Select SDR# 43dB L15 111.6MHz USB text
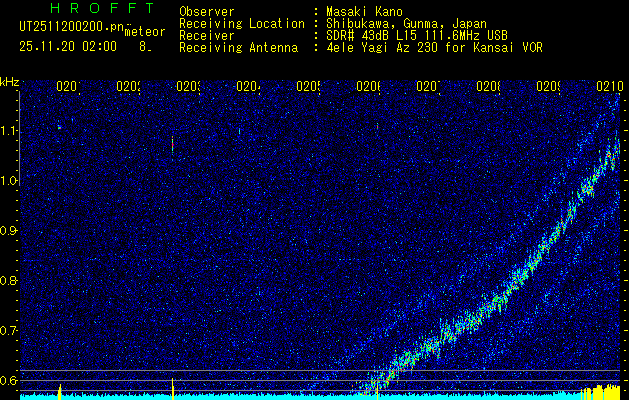This screenshot has width=629, height=400. [x=417, y=36]
